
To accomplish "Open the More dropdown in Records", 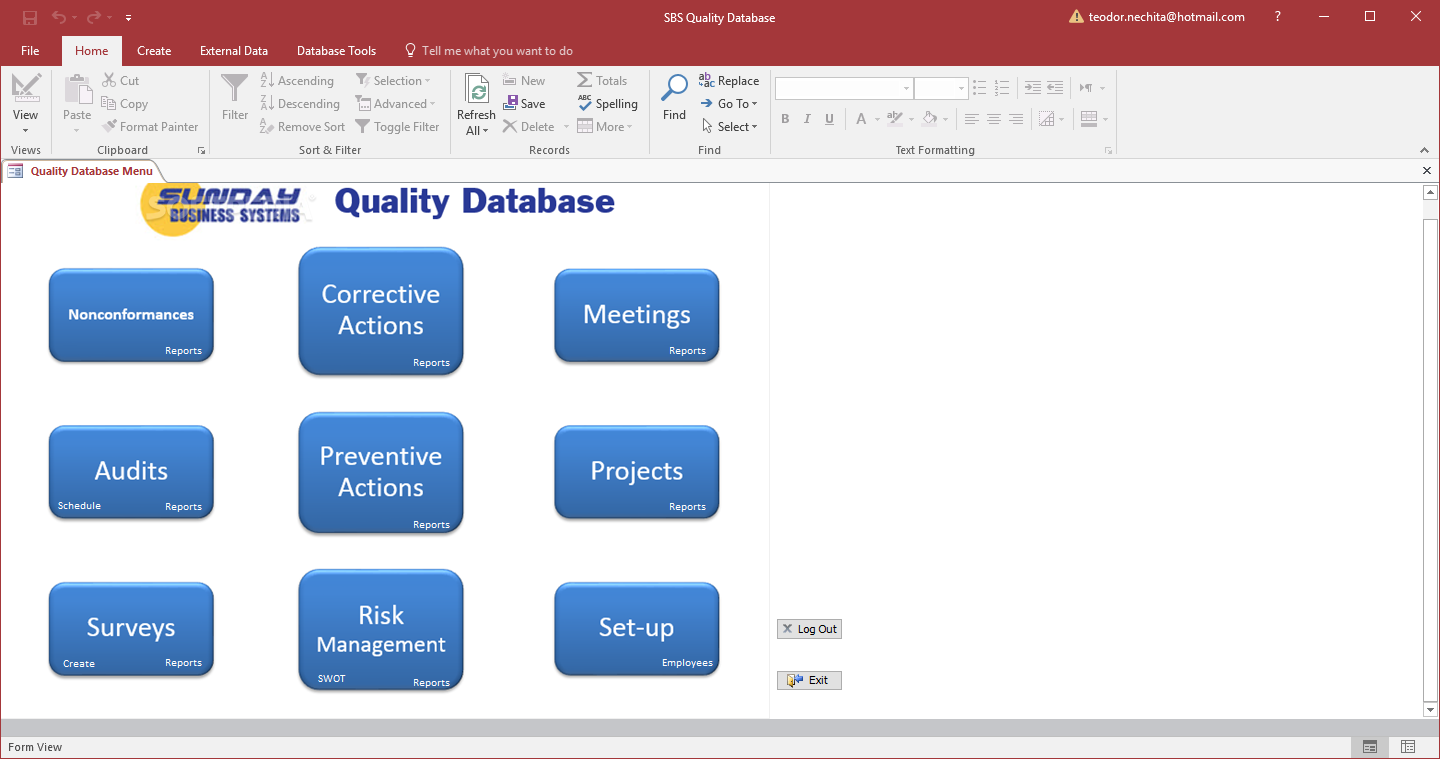I will pyautogui.click(x=605, y=127).
